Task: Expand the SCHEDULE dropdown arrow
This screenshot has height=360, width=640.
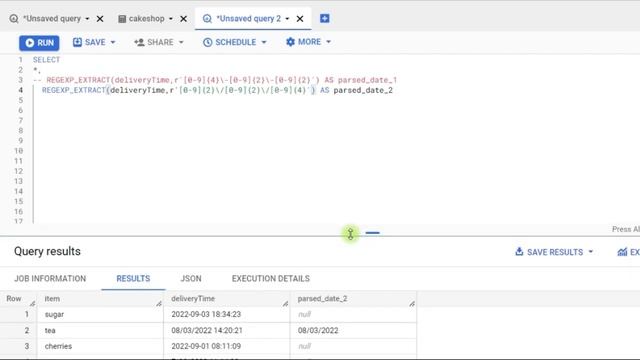Action: point(264,42)
